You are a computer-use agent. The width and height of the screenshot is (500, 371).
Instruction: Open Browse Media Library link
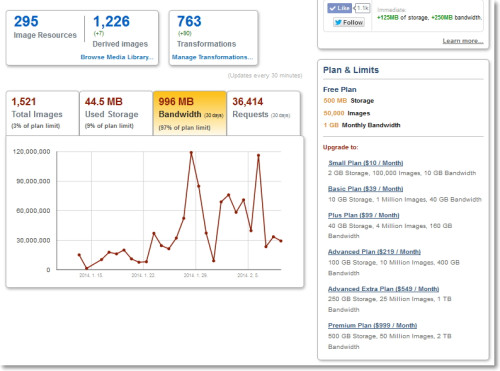coord(117,57)
